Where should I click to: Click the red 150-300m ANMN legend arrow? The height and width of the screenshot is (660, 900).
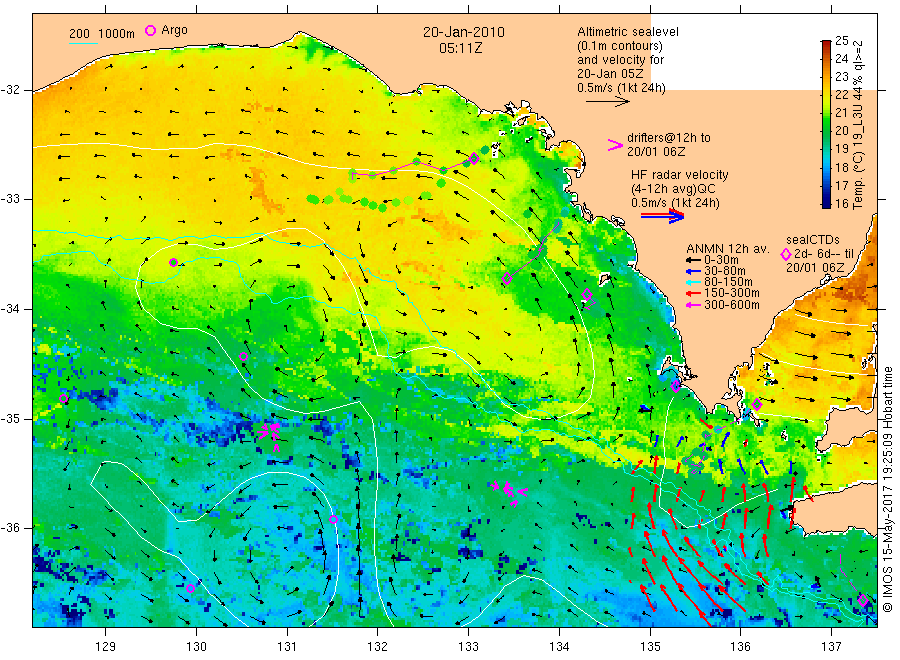(x=693, y=293)
